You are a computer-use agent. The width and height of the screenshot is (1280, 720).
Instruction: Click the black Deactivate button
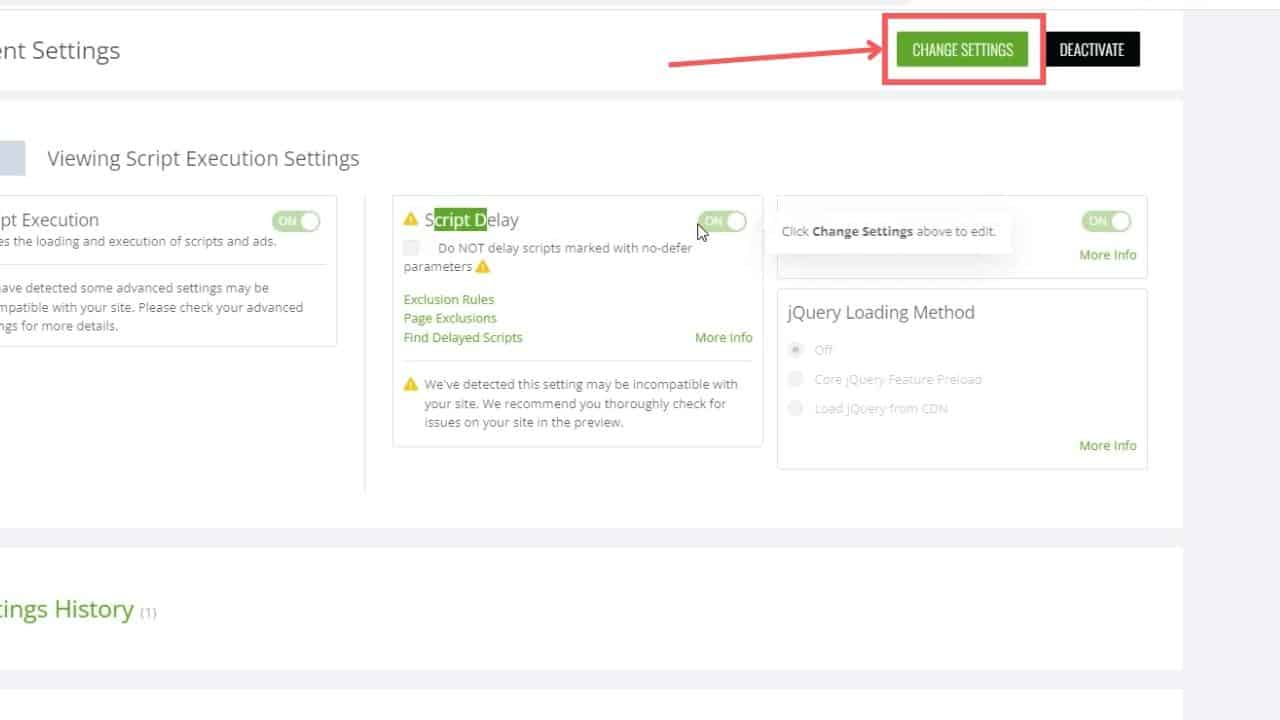1092,50
